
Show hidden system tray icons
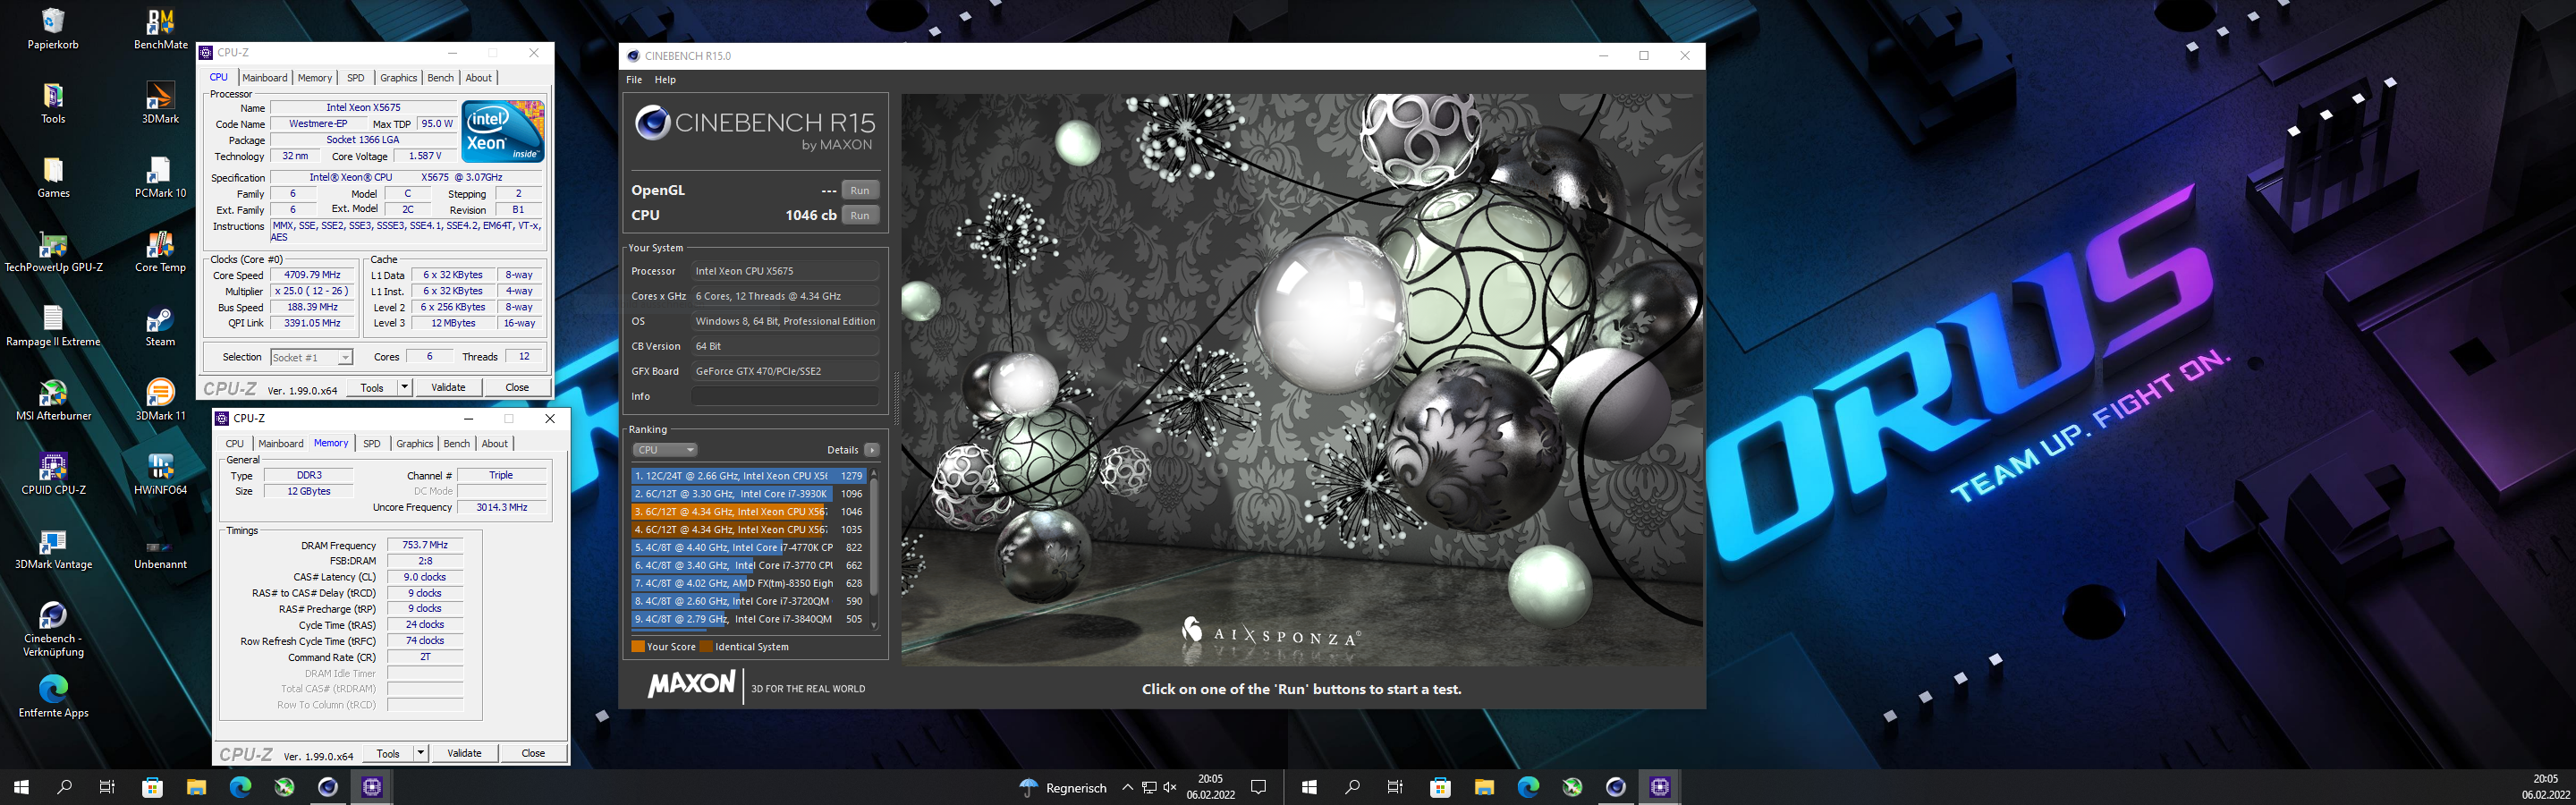pos(1127,787)
